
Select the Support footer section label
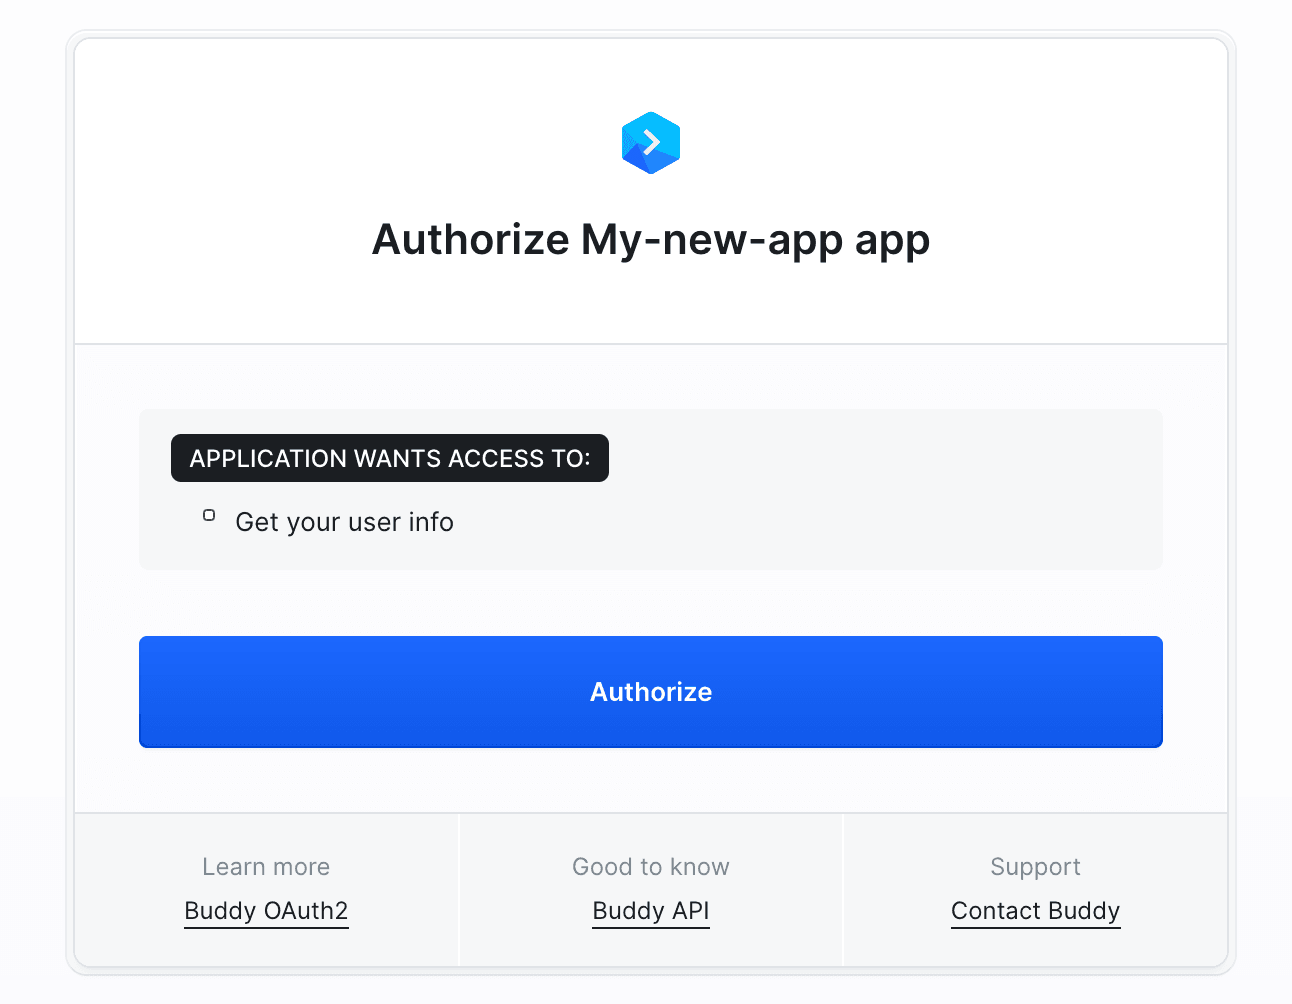[x=1035, y=866]
